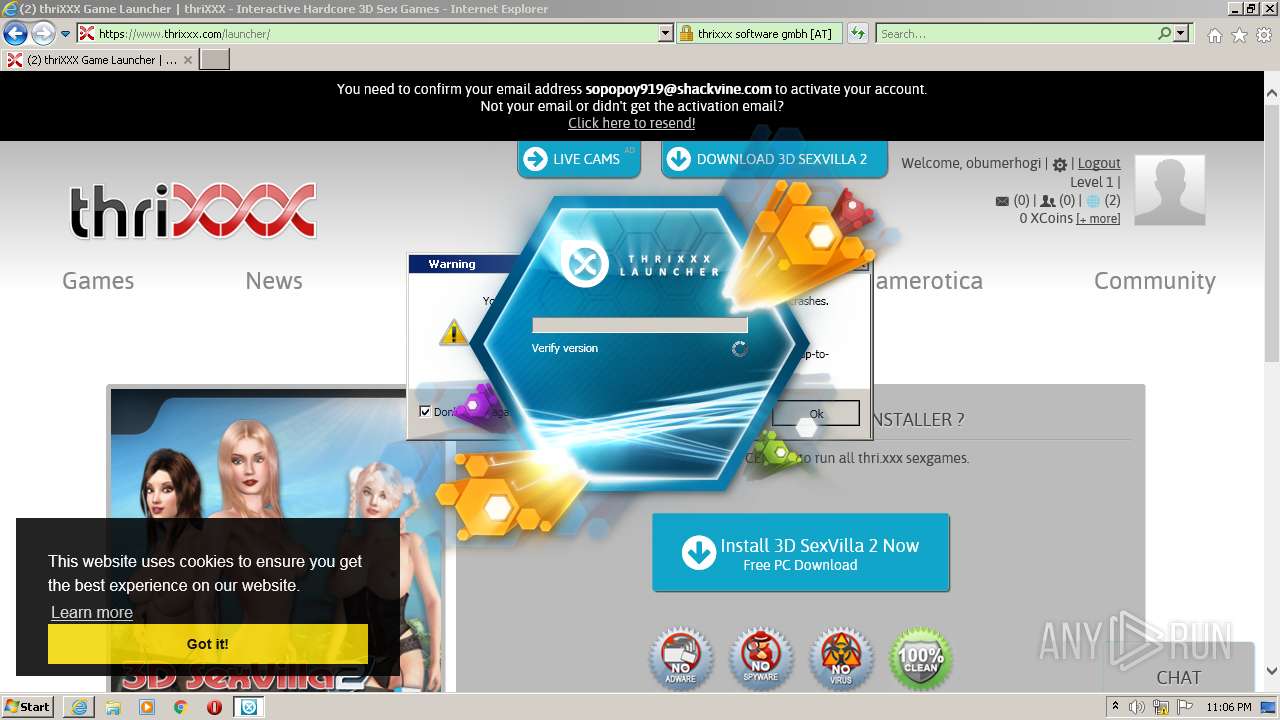Show hidden system tray icons
Image resolution: width=1280 pixels, height=720 pixels.
[x=1115, y=707]
